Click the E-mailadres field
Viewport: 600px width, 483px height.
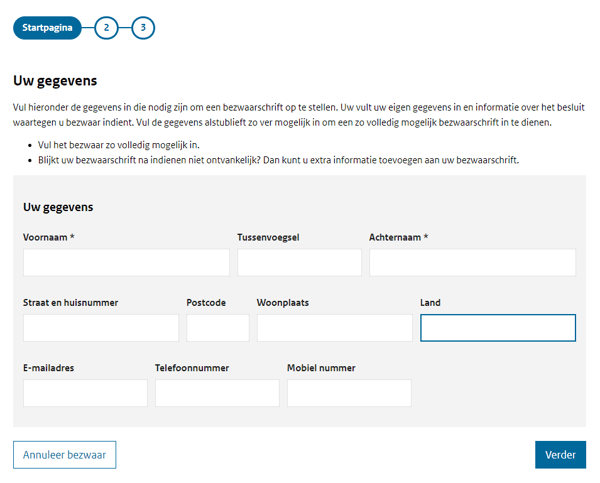pos(85,393)
